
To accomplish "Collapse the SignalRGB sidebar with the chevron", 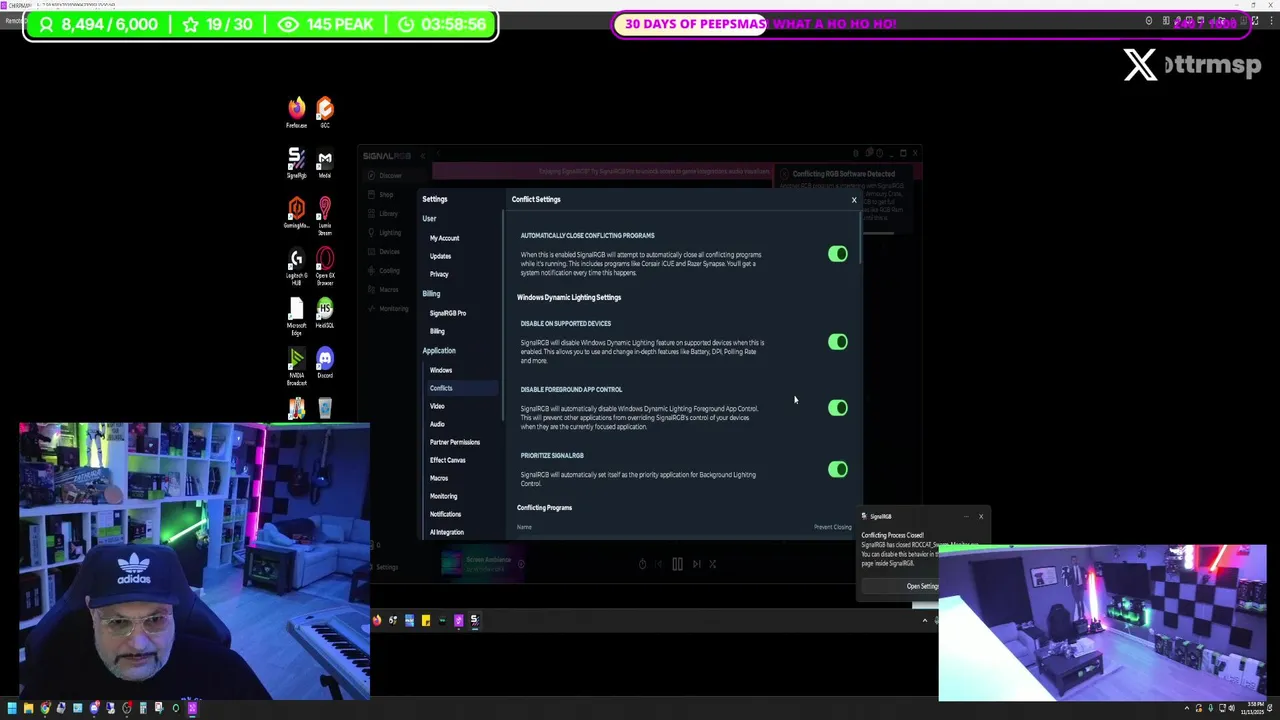I will (x=423, y=156).
